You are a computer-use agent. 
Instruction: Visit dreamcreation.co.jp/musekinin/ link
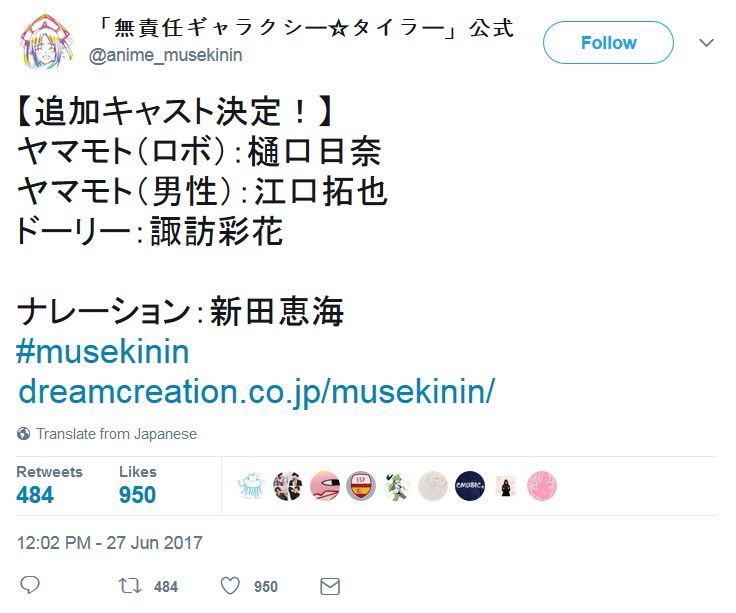(257, 391)
